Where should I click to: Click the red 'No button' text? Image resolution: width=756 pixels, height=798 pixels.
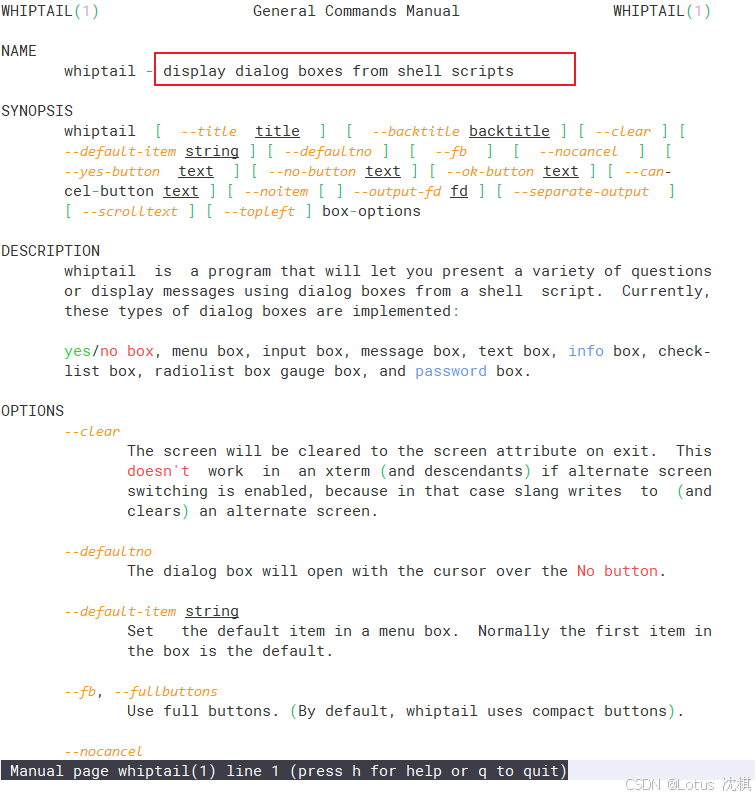[617, 571]
